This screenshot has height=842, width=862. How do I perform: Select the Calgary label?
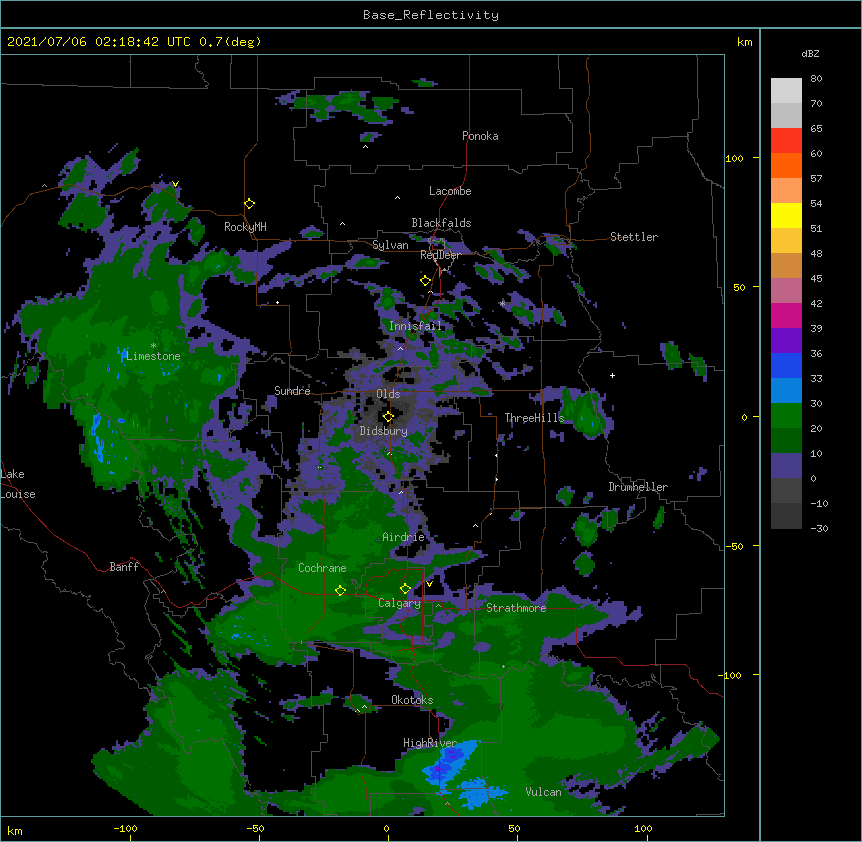399,603
